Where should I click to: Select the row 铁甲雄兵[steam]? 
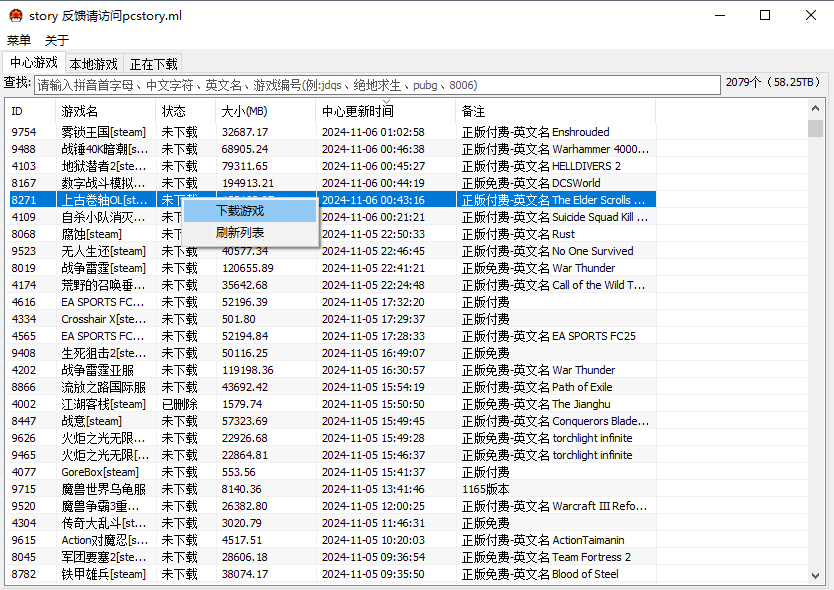(x=332, y=575)
